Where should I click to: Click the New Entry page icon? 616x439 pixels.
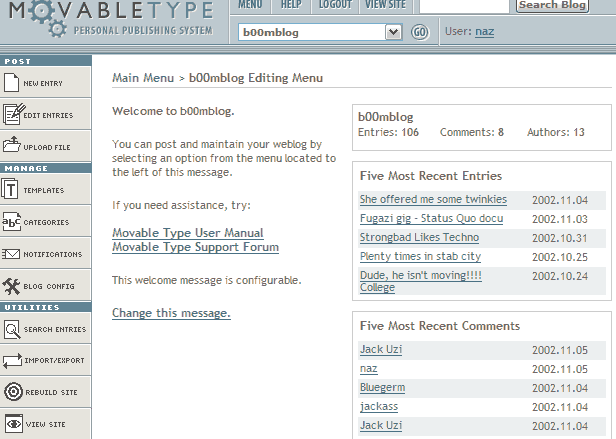pyautogui.click(x=11, y=83)
